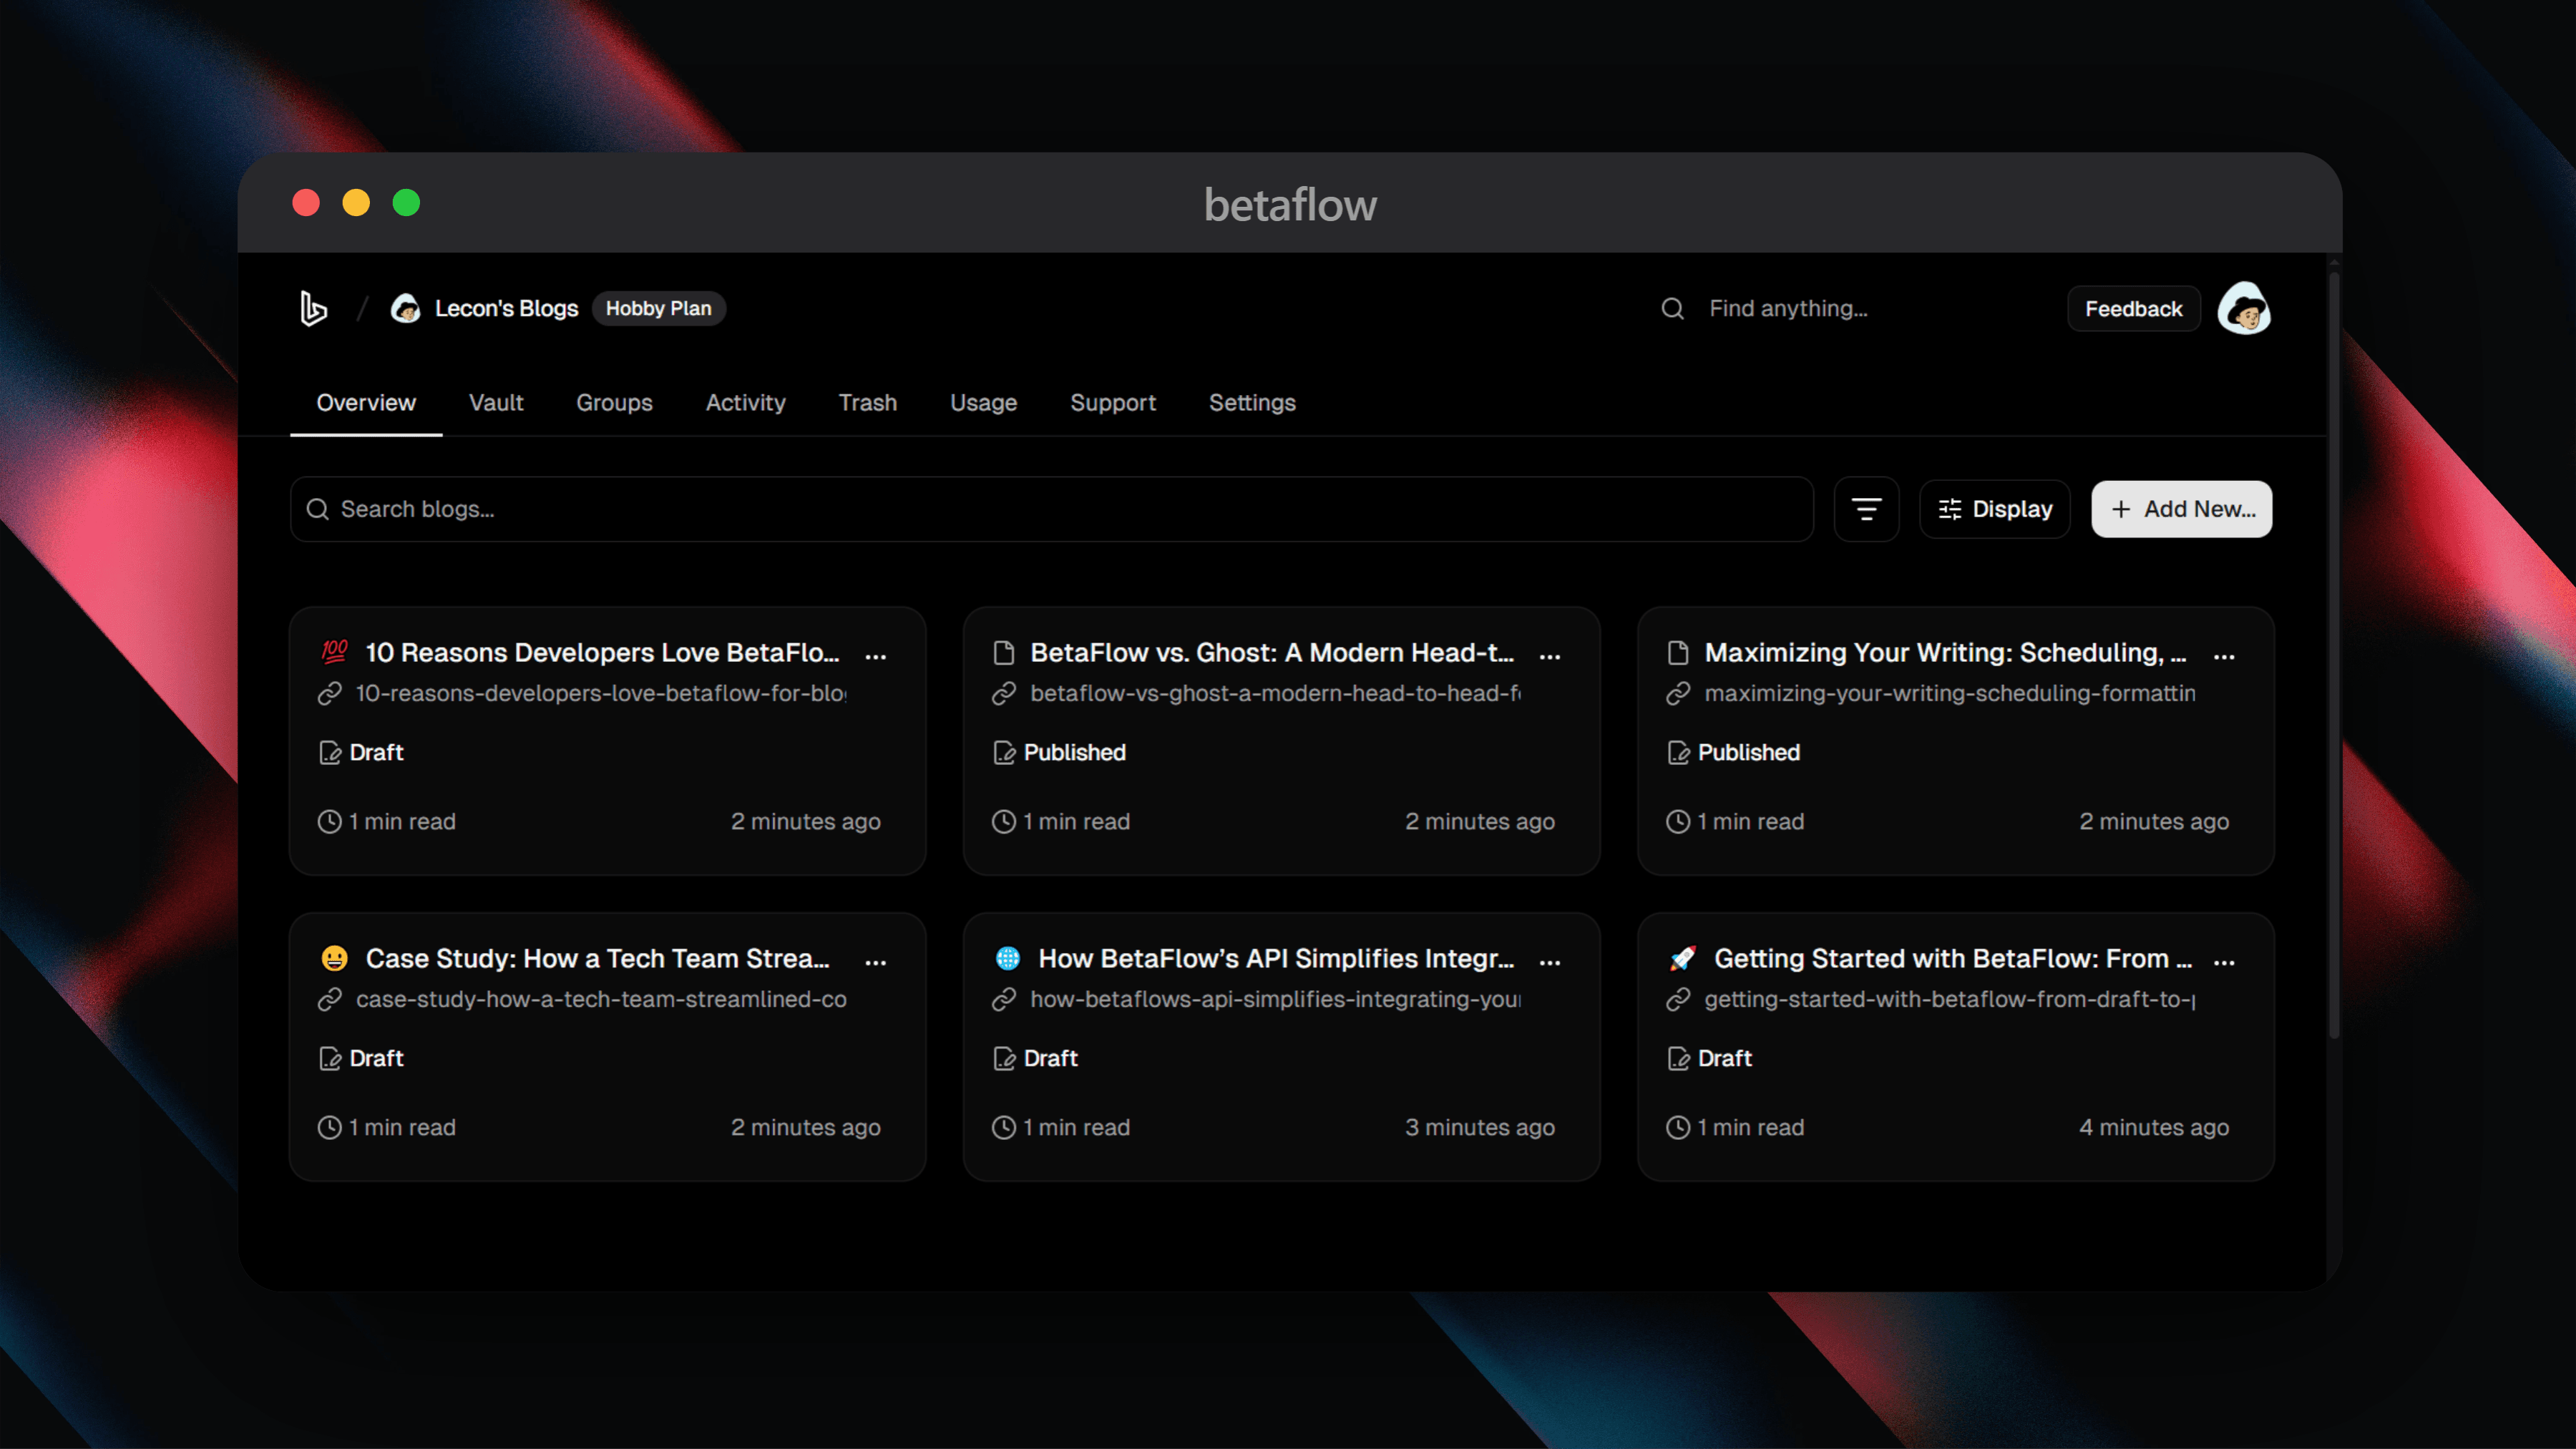Click the magnifier icon in Search blogs field
The height and width of the screenshot is (1449, 2576).
tap(318, 510)
